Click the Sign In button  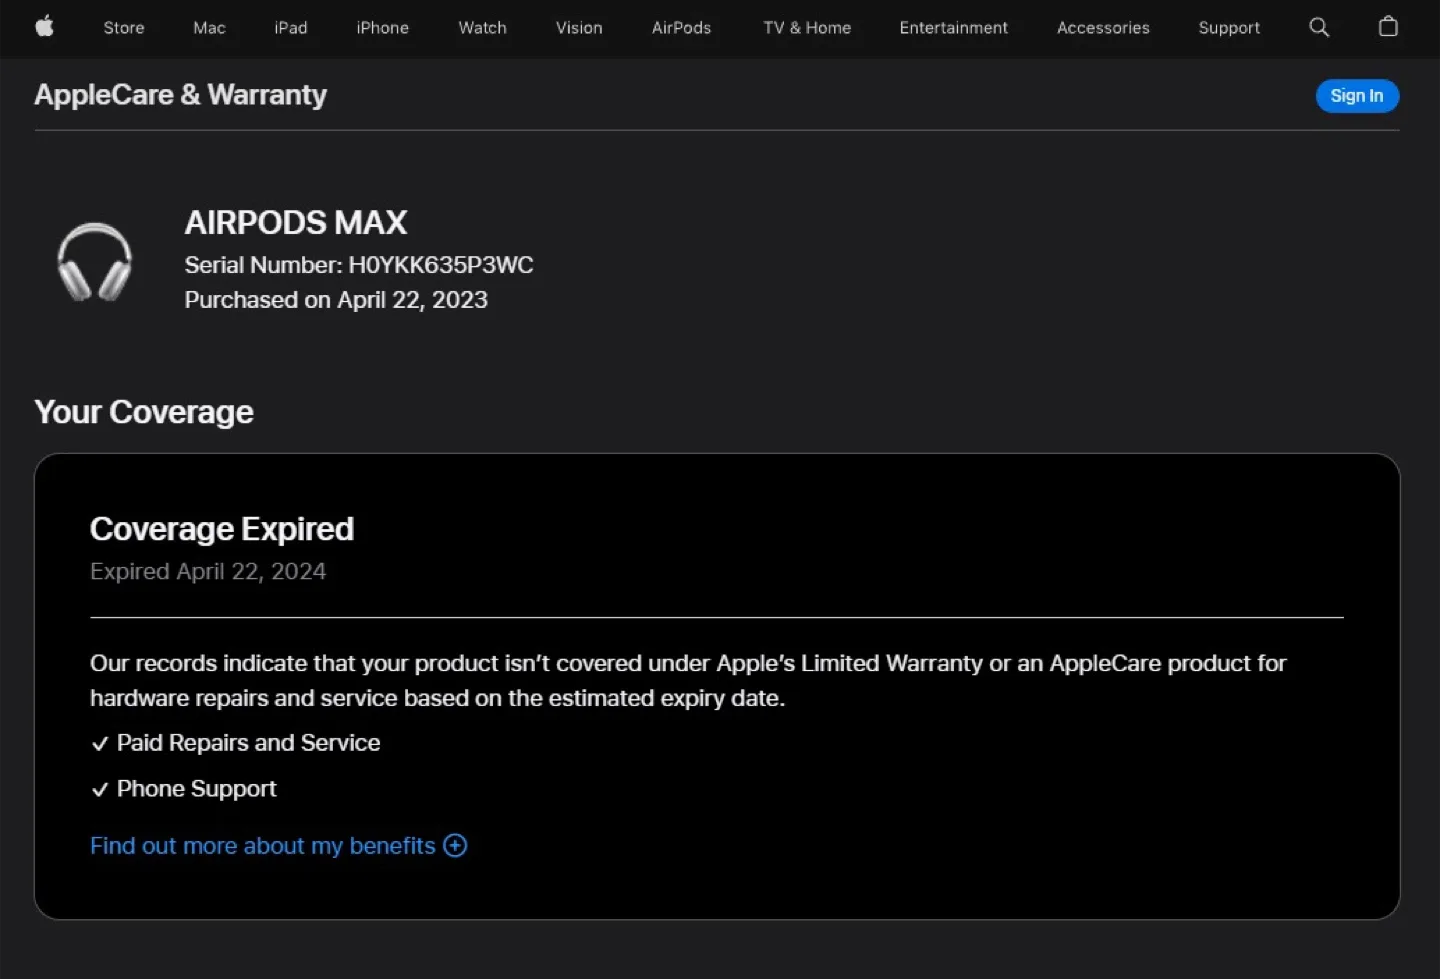1357,95
